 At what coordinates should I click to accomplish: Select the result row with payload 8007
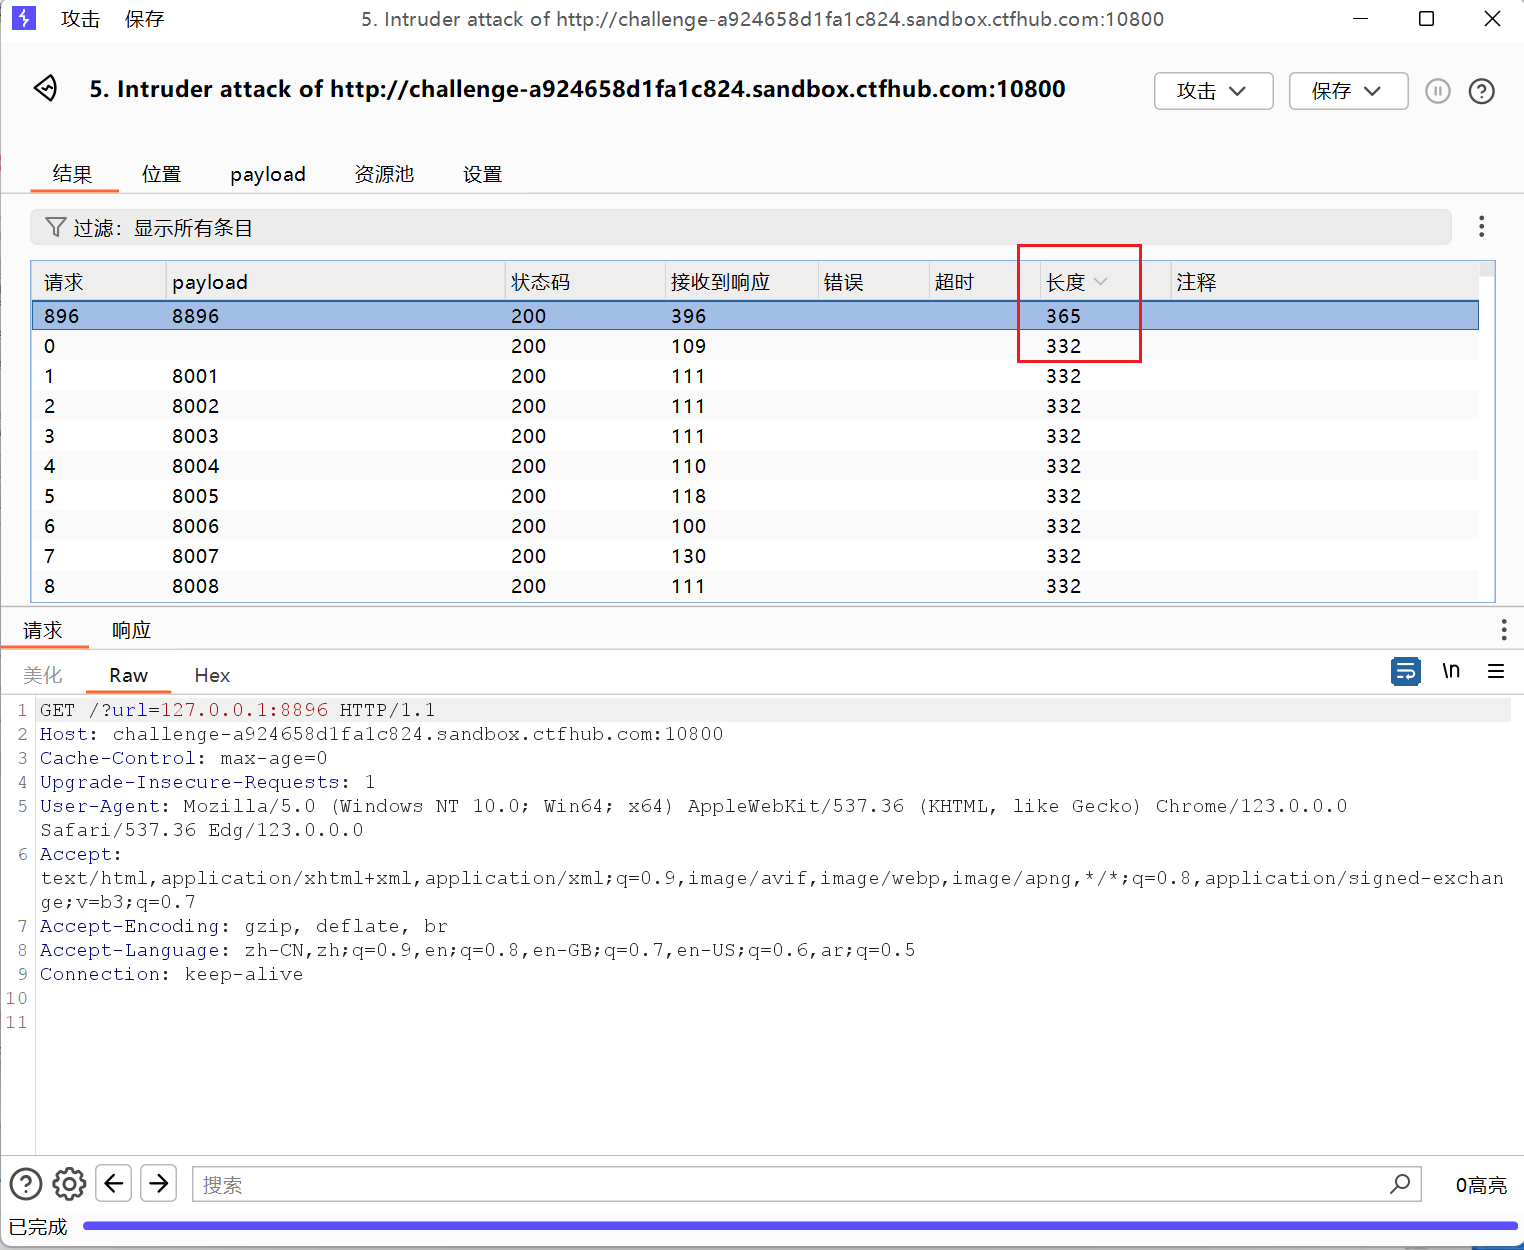pyautogui.click(x=755, y=556)
